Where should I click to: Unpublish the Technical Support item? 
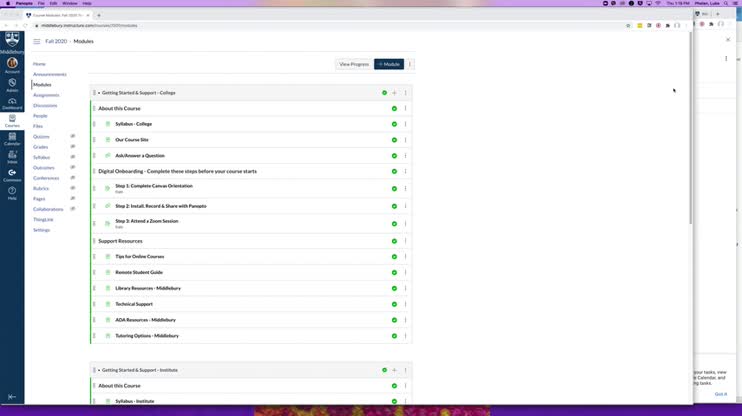point(394,304)
